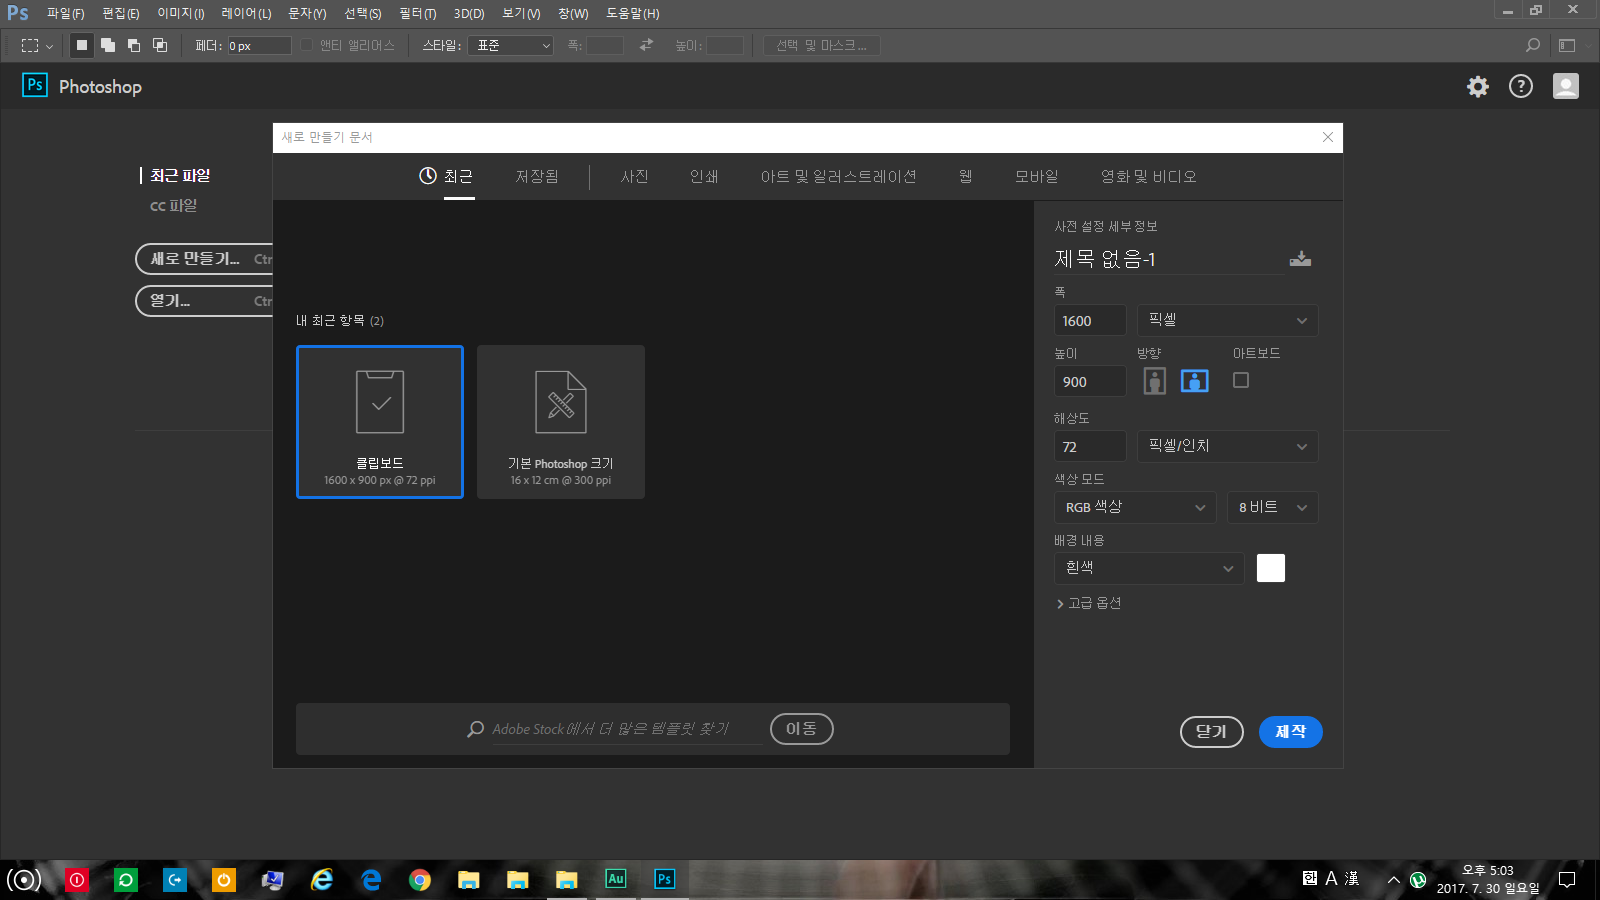The height and width of the screenshot is (900, 1600).
Task: Click the document name field 제목 없음-1
Action: pos(1168,259)
